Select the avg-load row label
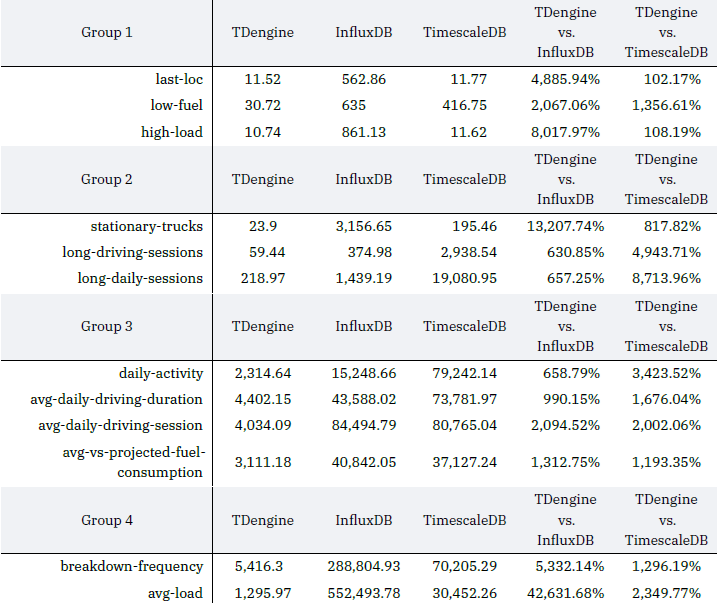Viewport: 717px width, 606px height. click(x=175, y=593)
